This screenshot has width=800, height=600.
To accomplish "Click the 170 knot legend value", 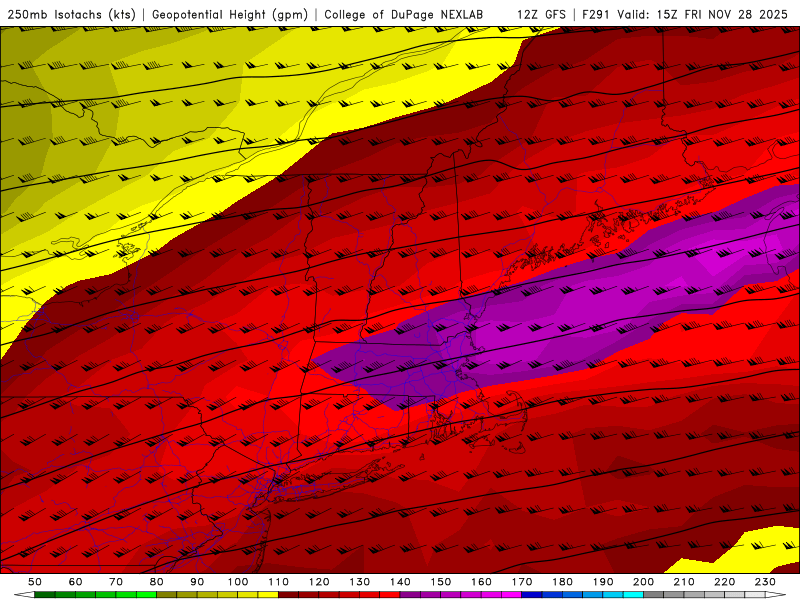I will 521,582.
